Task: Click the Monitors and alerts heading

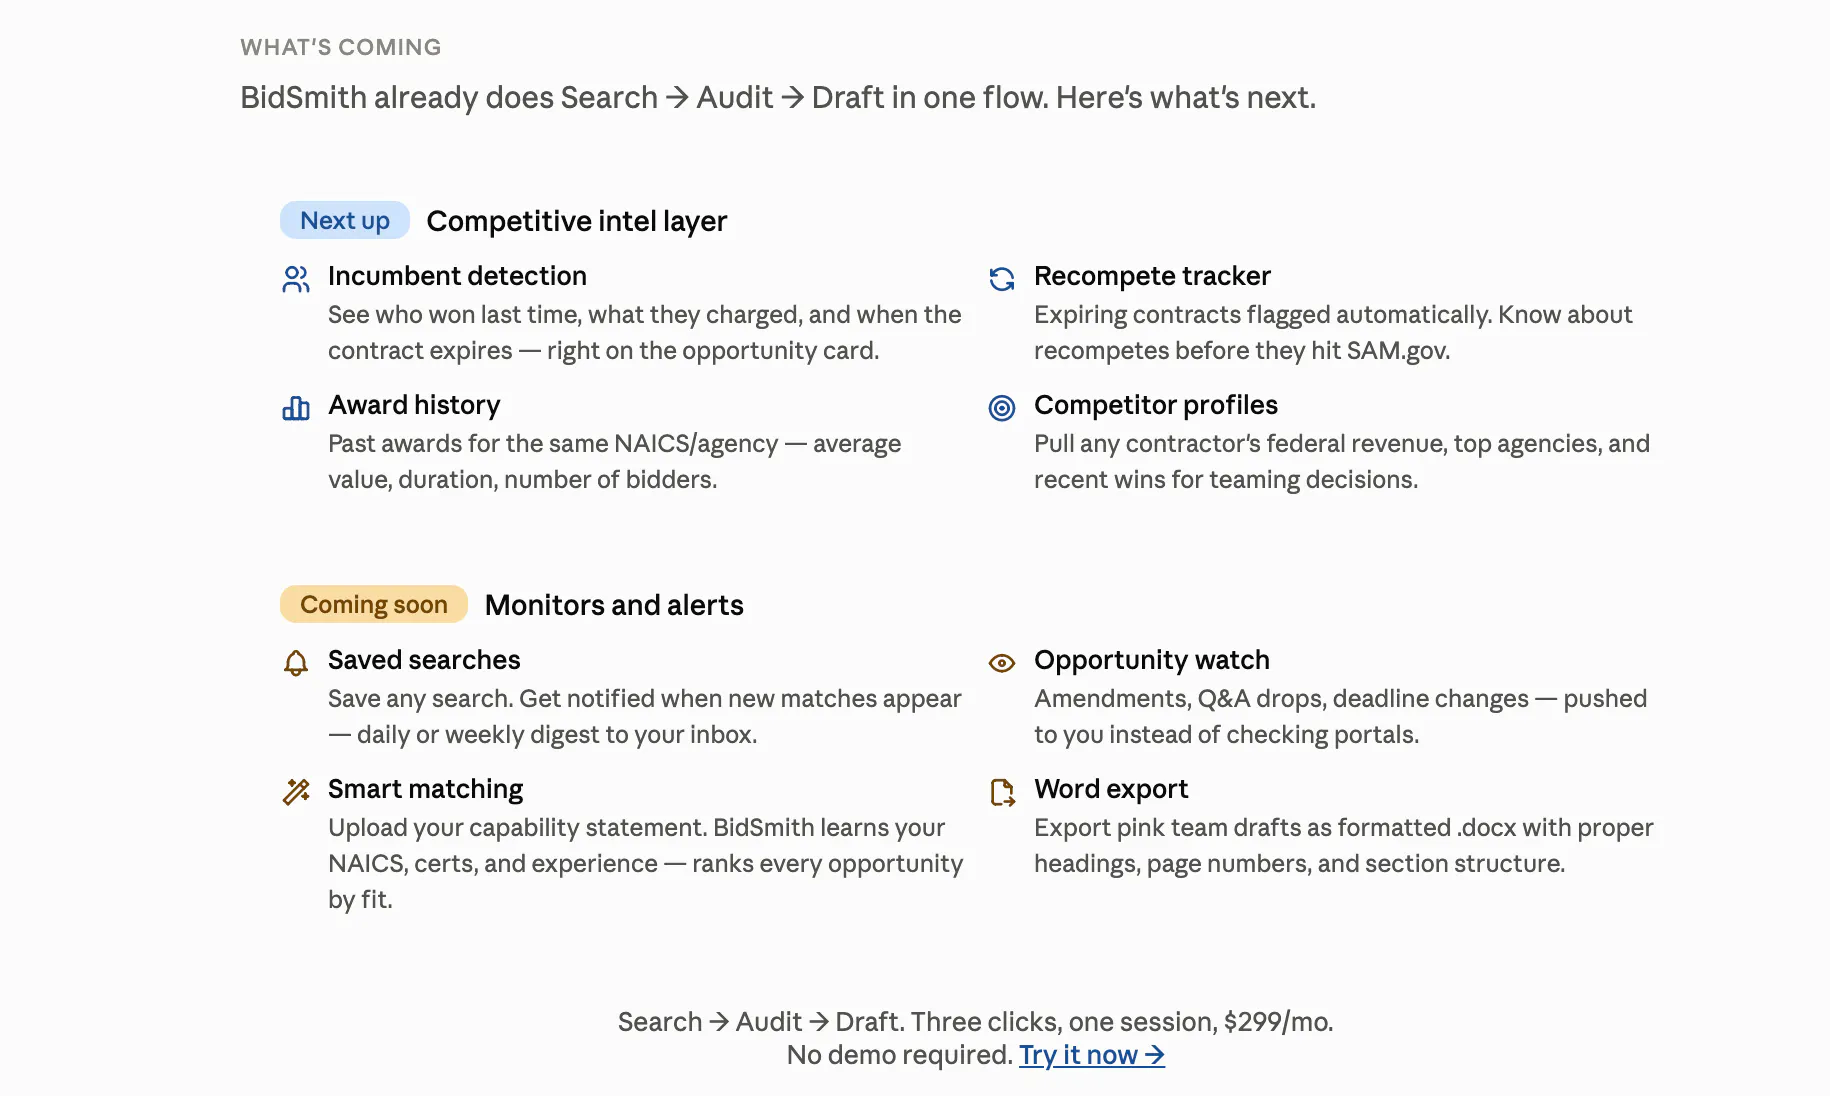Action: point(614,605)
